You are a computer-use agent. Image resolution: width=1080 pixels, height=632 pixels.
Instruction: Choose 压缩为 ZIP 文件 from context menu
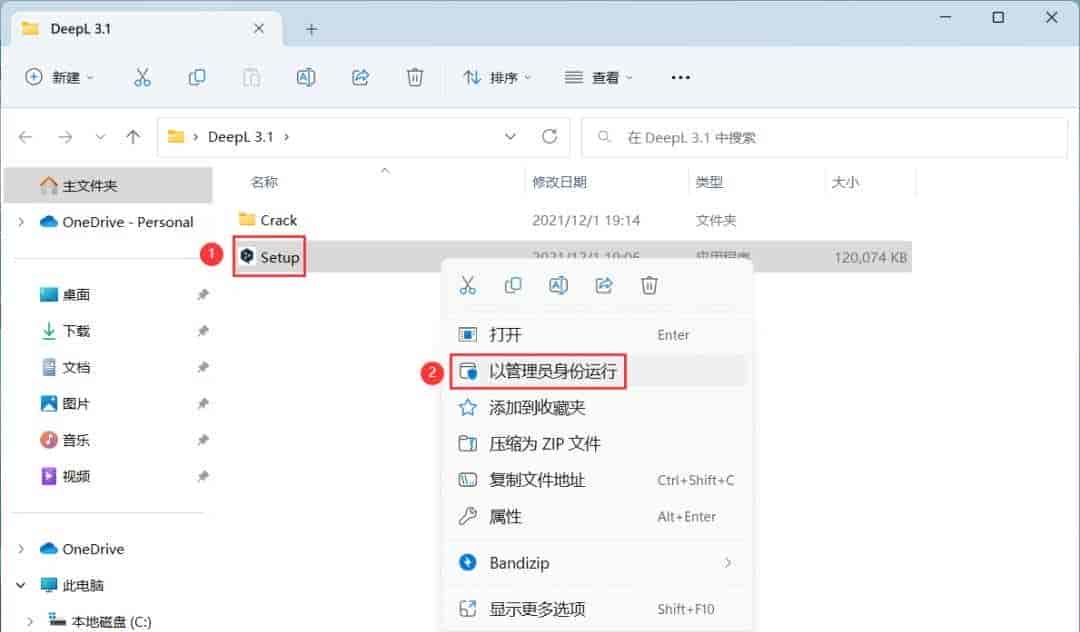598,443
